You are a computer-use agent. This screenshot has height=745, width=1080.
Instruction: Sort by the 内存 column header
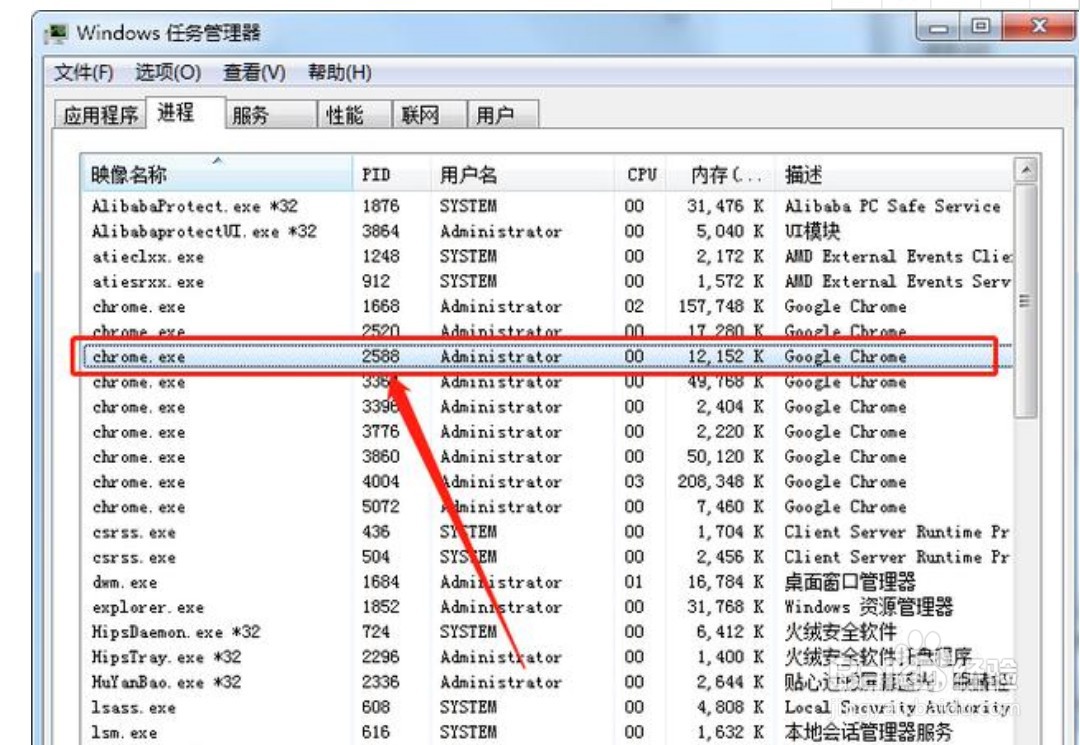pos(721,174)
